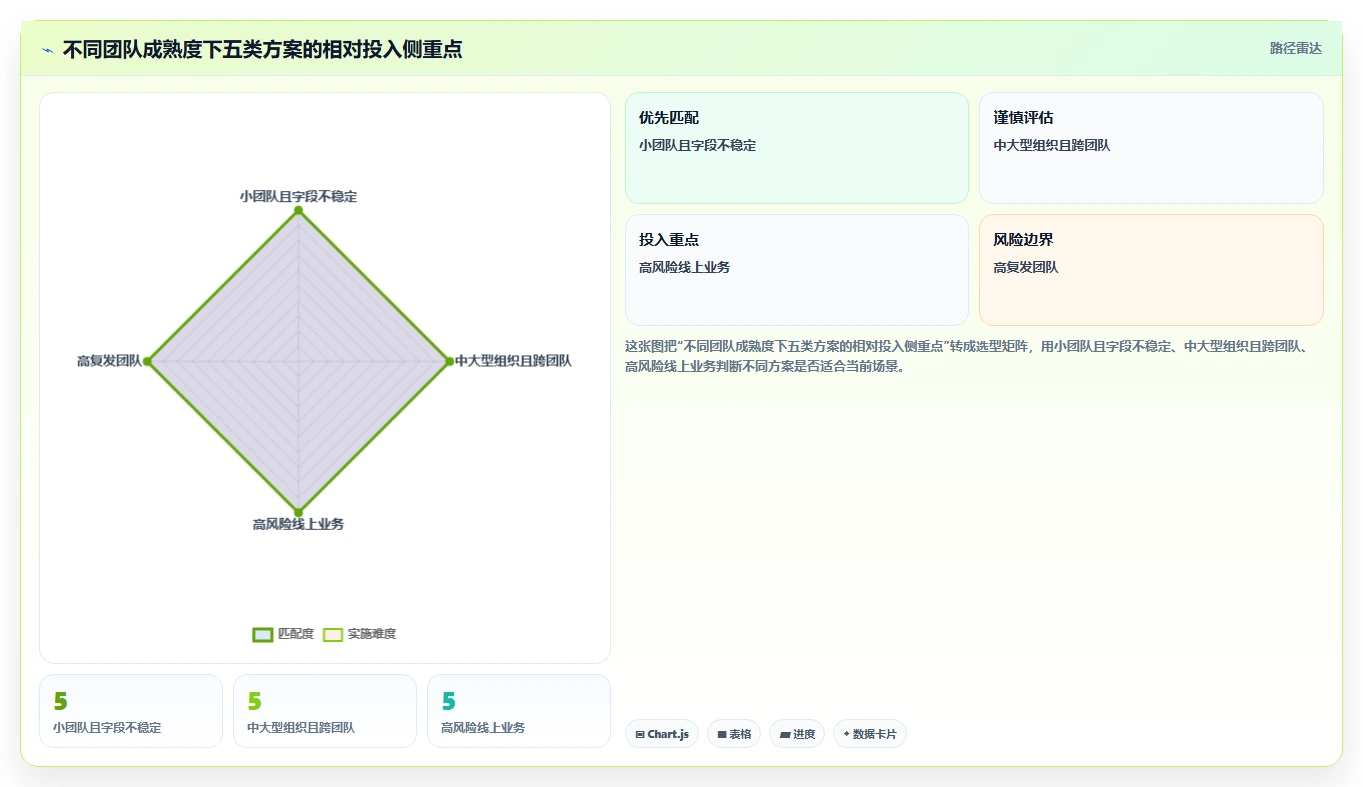Open the 谨慎评估 card

click(x=1151, y=148)
